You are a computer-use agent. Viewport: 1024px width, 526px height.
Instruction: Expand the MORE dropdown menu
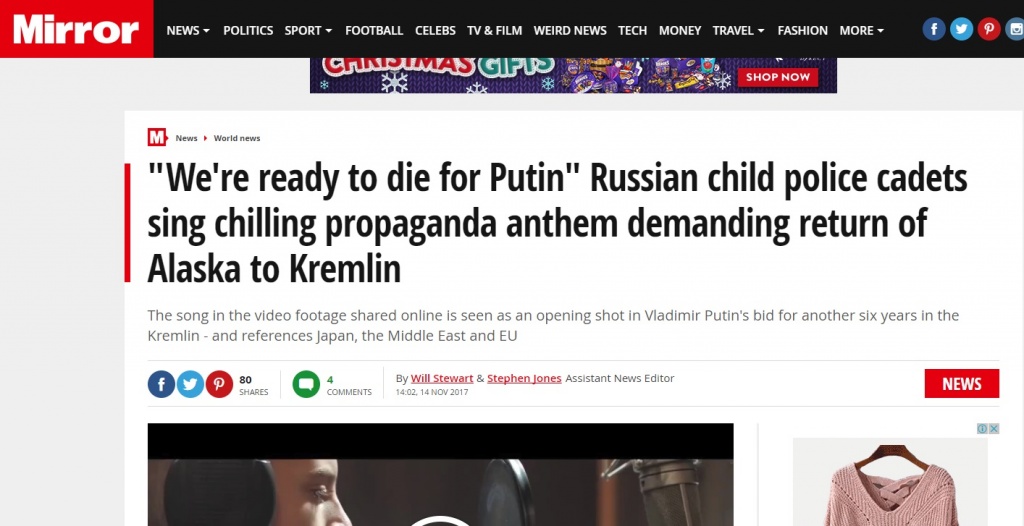[861, 30]
